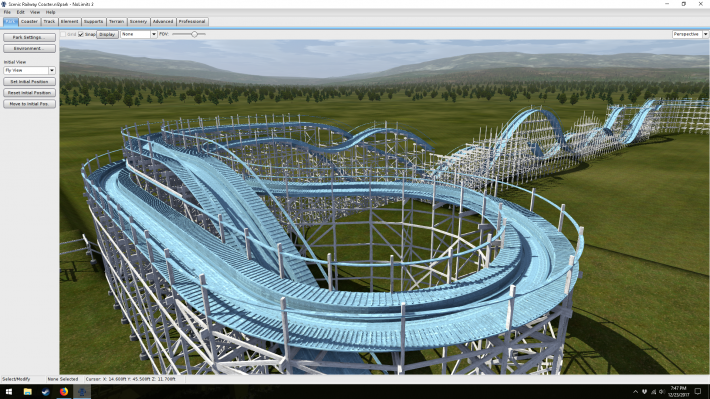710x399 pixels.
Task: Click the Initial View label
Action: click(15, 62)
